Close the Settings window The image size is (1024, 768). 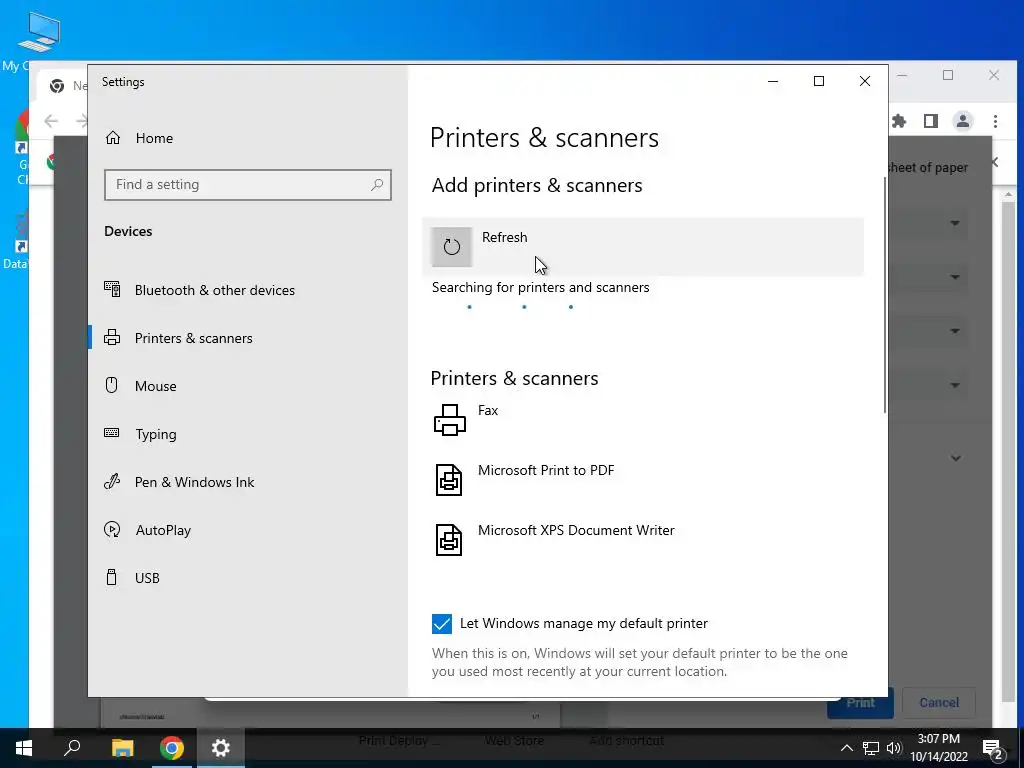(x=865, y=81)
